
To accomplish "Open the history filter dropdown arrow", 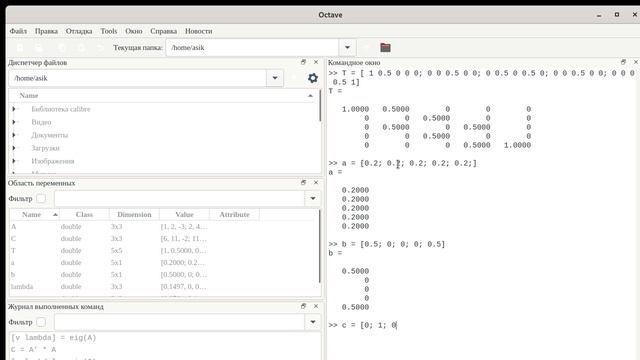I will click(313, 322).
